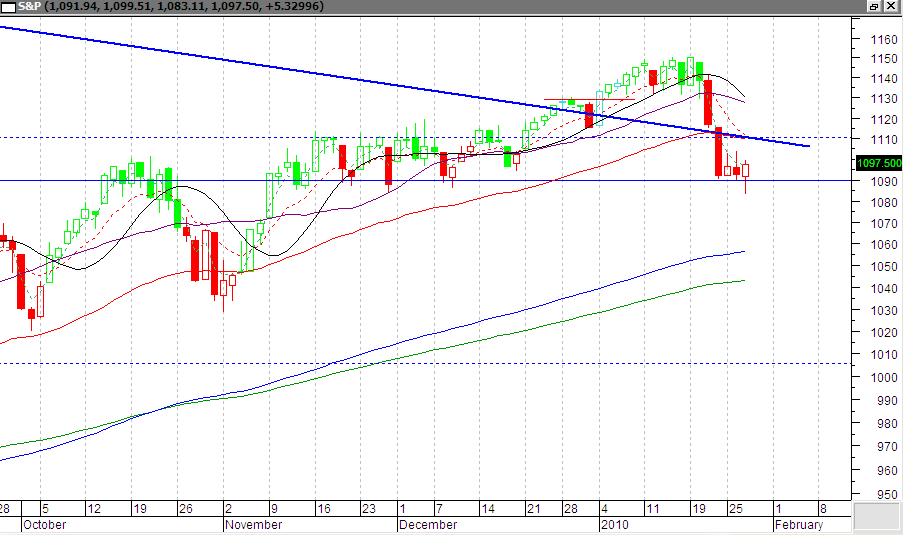Select the dashed blue horizontal line near 1005
903x535 pixels.
click(426, 363)
